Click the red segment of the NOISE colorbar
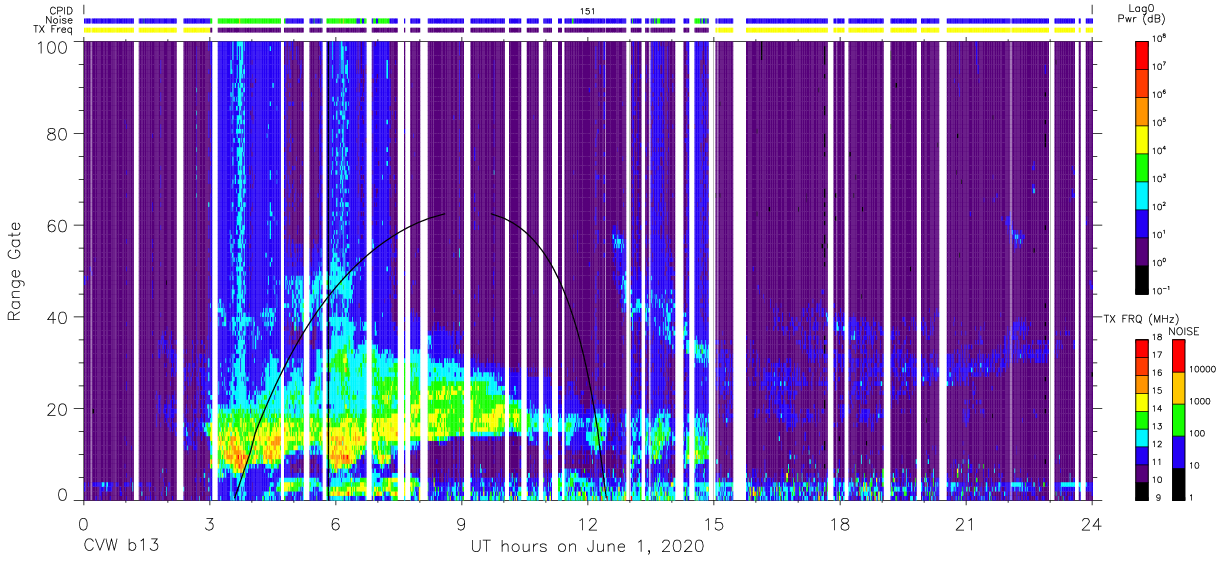The height and width of the screenshot is (567, 1228). point(1177,356)
